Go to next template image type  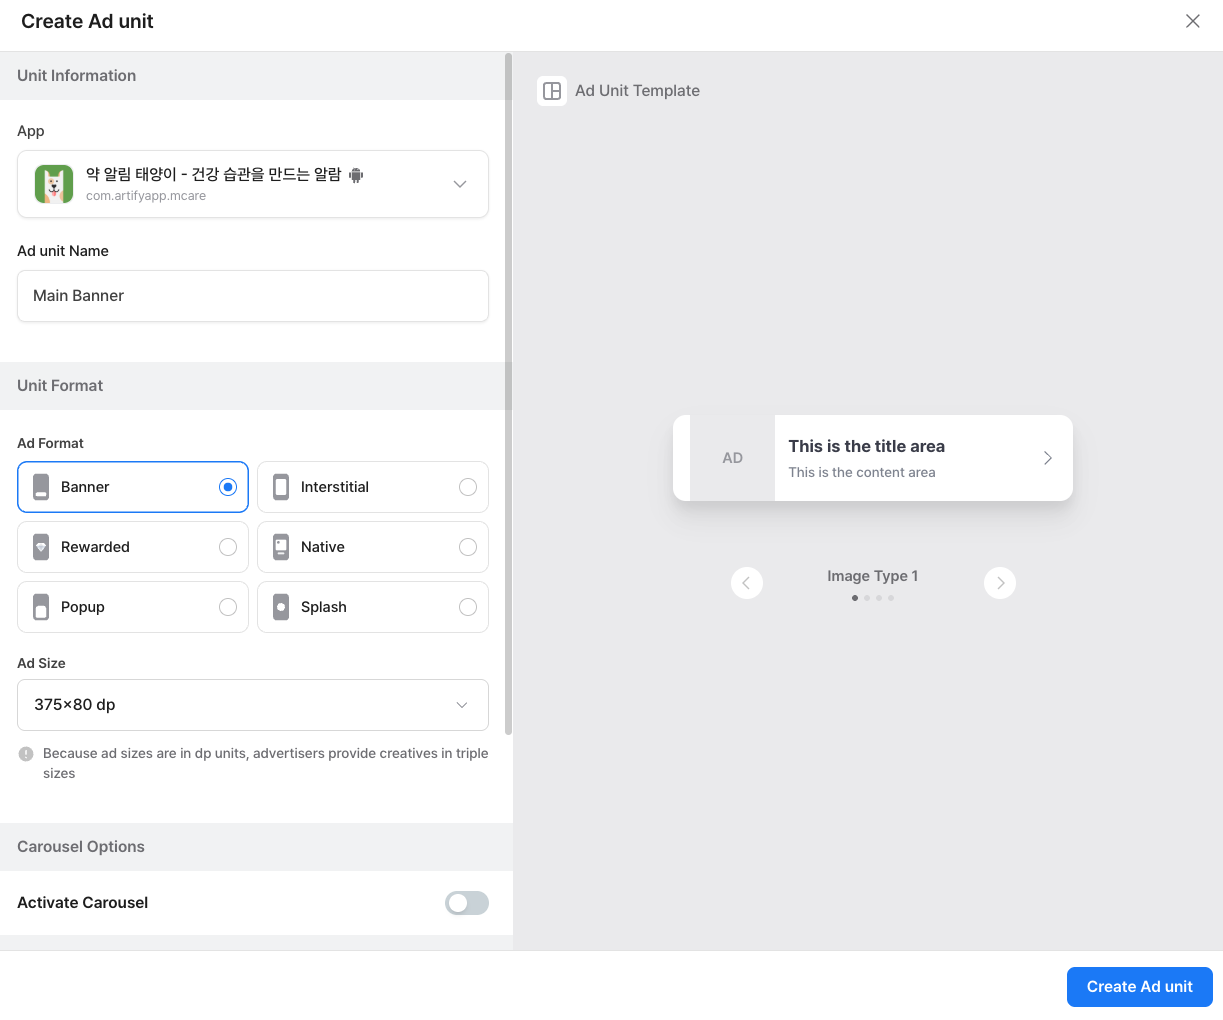(1000, 583)
